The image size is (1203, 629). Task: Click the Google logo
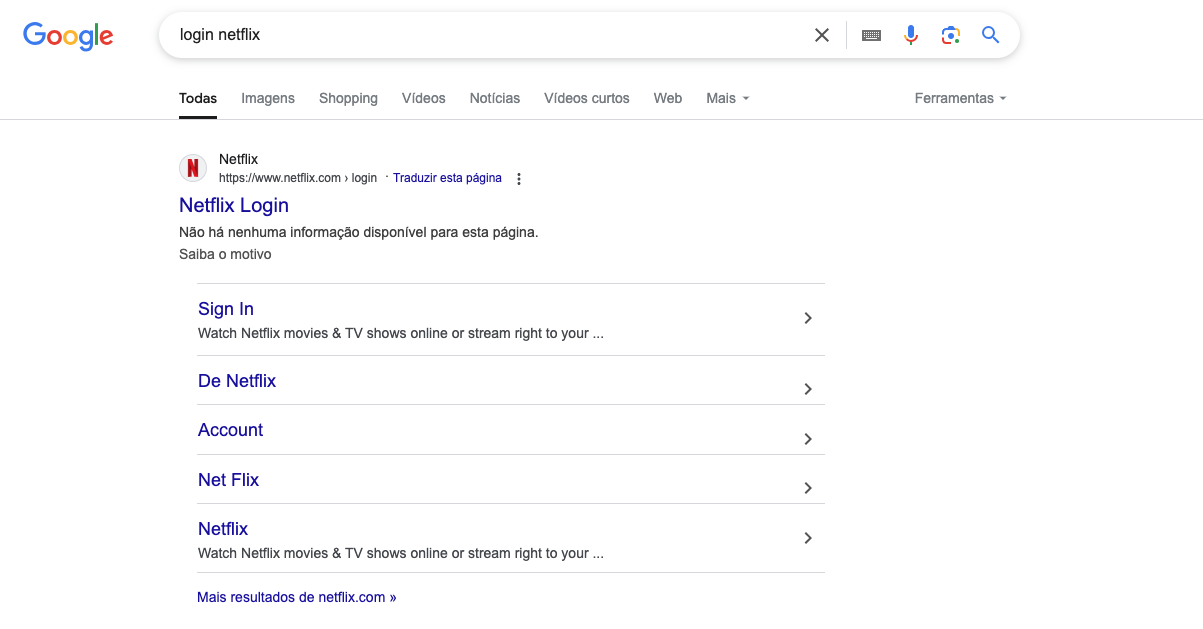68,36
